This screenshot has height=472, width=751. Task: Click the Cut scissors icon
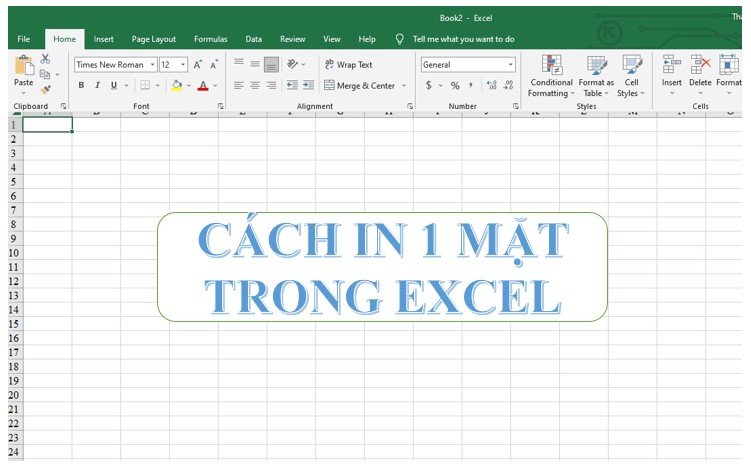tap(45, 59)
